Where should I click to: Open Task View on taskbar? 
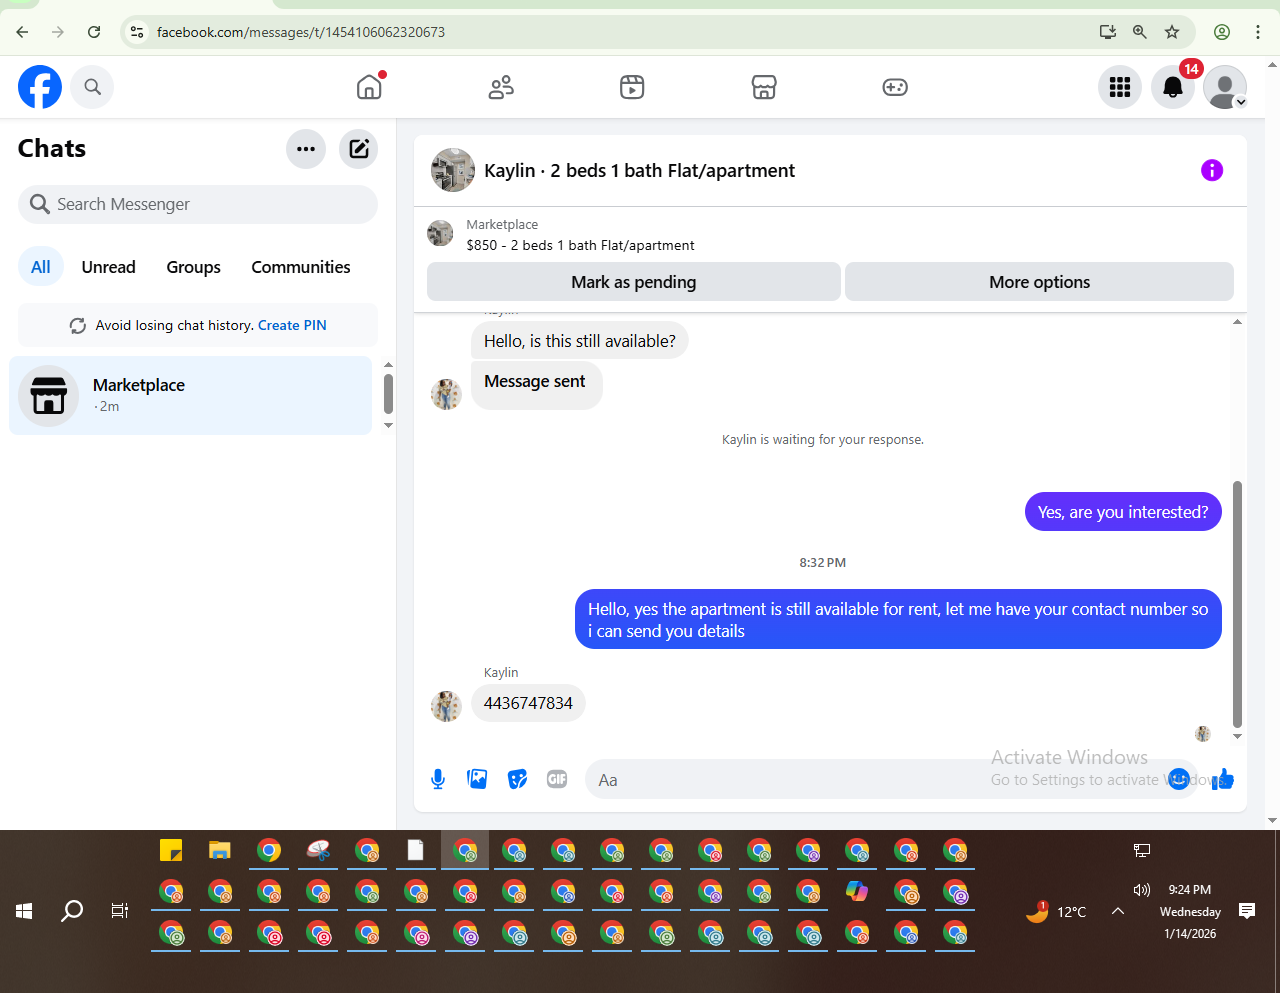click(120, 911)
